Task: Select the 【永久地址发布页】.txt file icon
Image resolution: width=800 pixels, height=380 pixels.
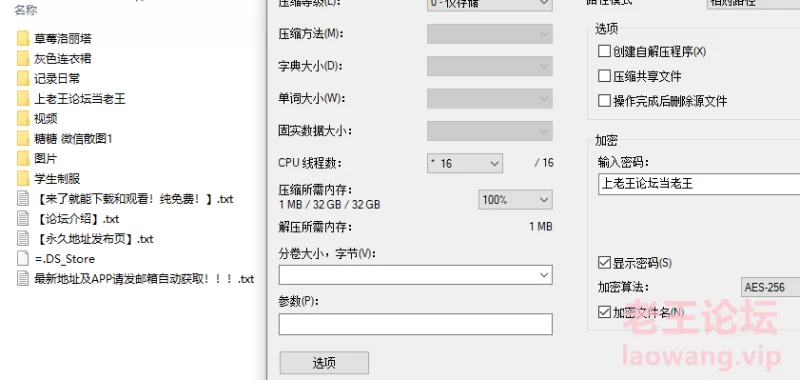Action: tap(23, 239)
